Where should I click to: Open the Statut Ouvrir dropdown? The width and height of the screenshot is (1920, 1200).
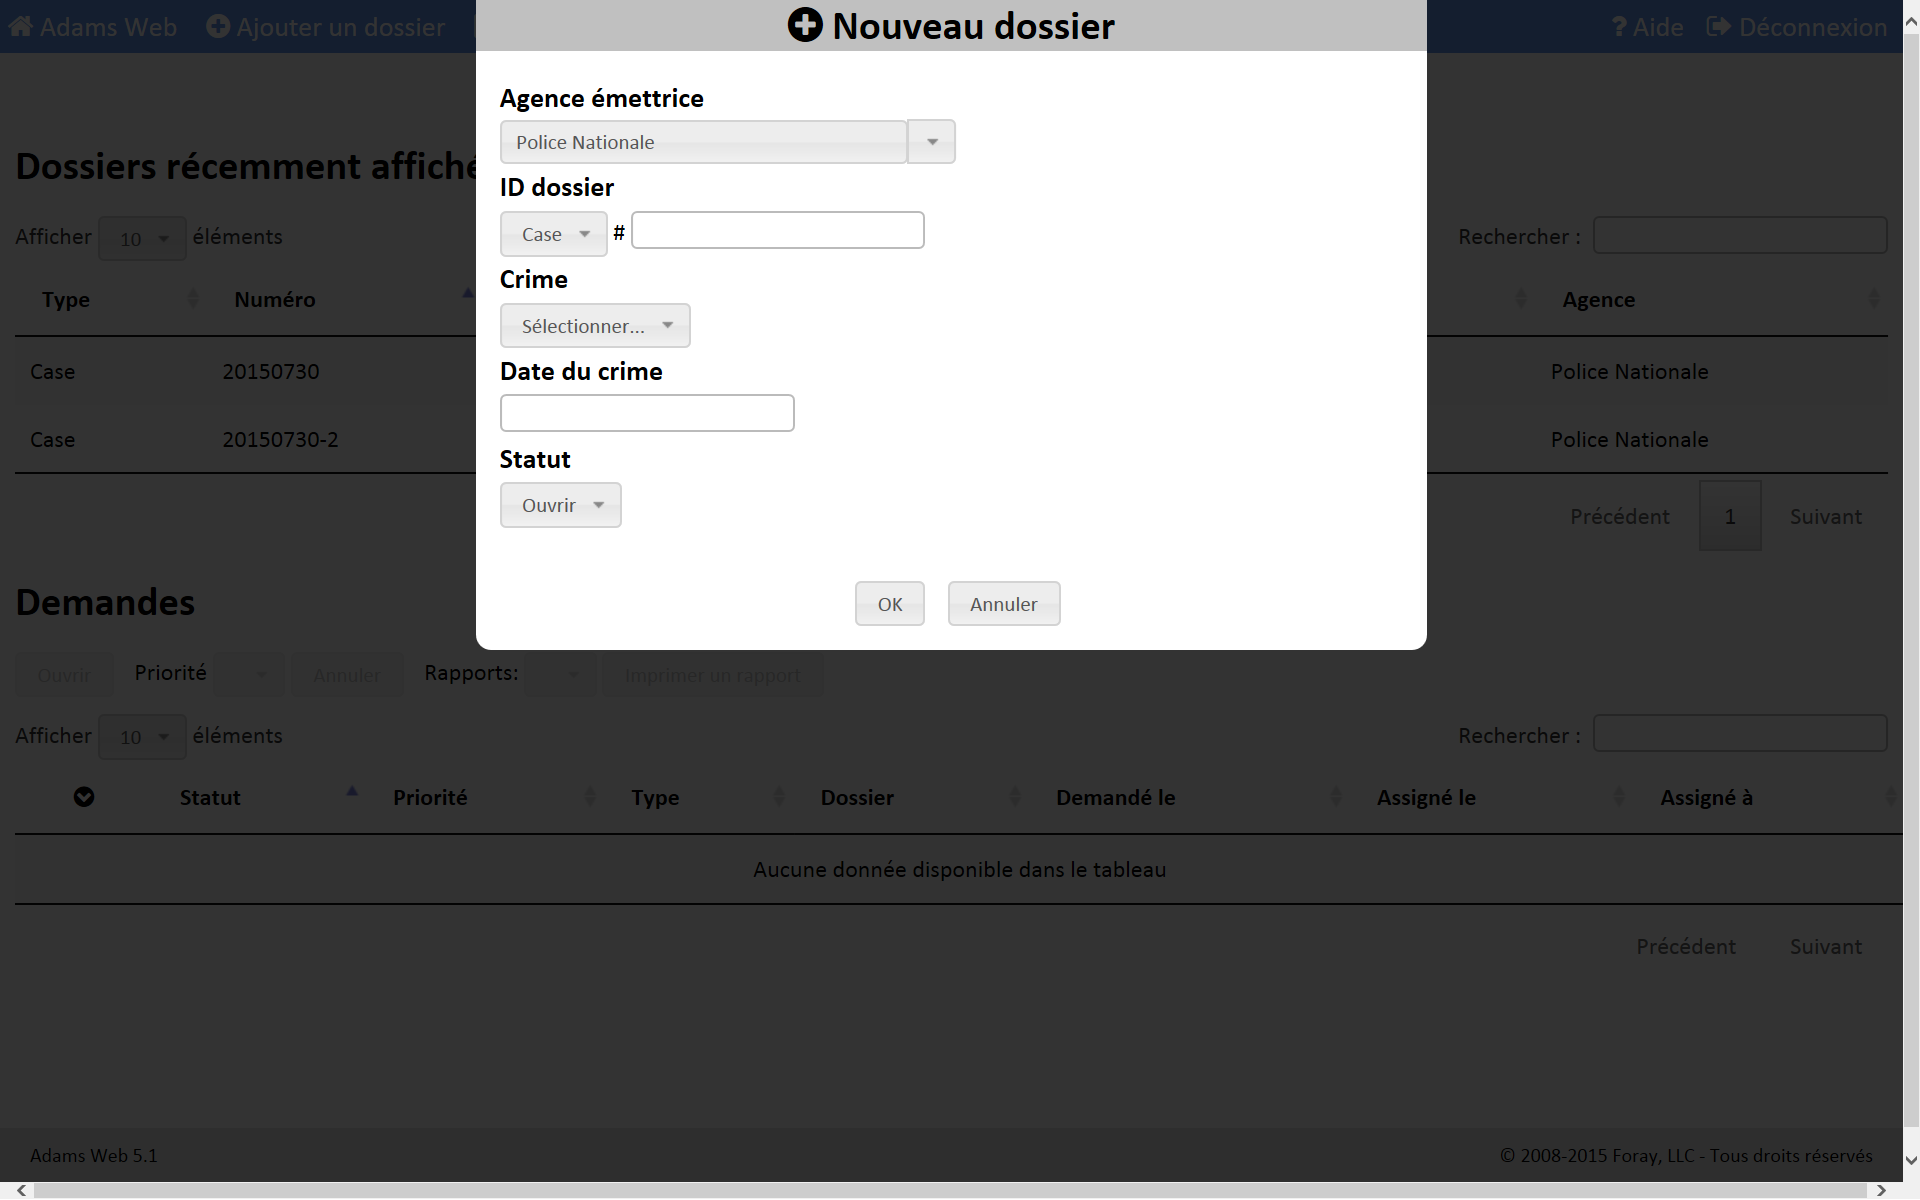560,505
